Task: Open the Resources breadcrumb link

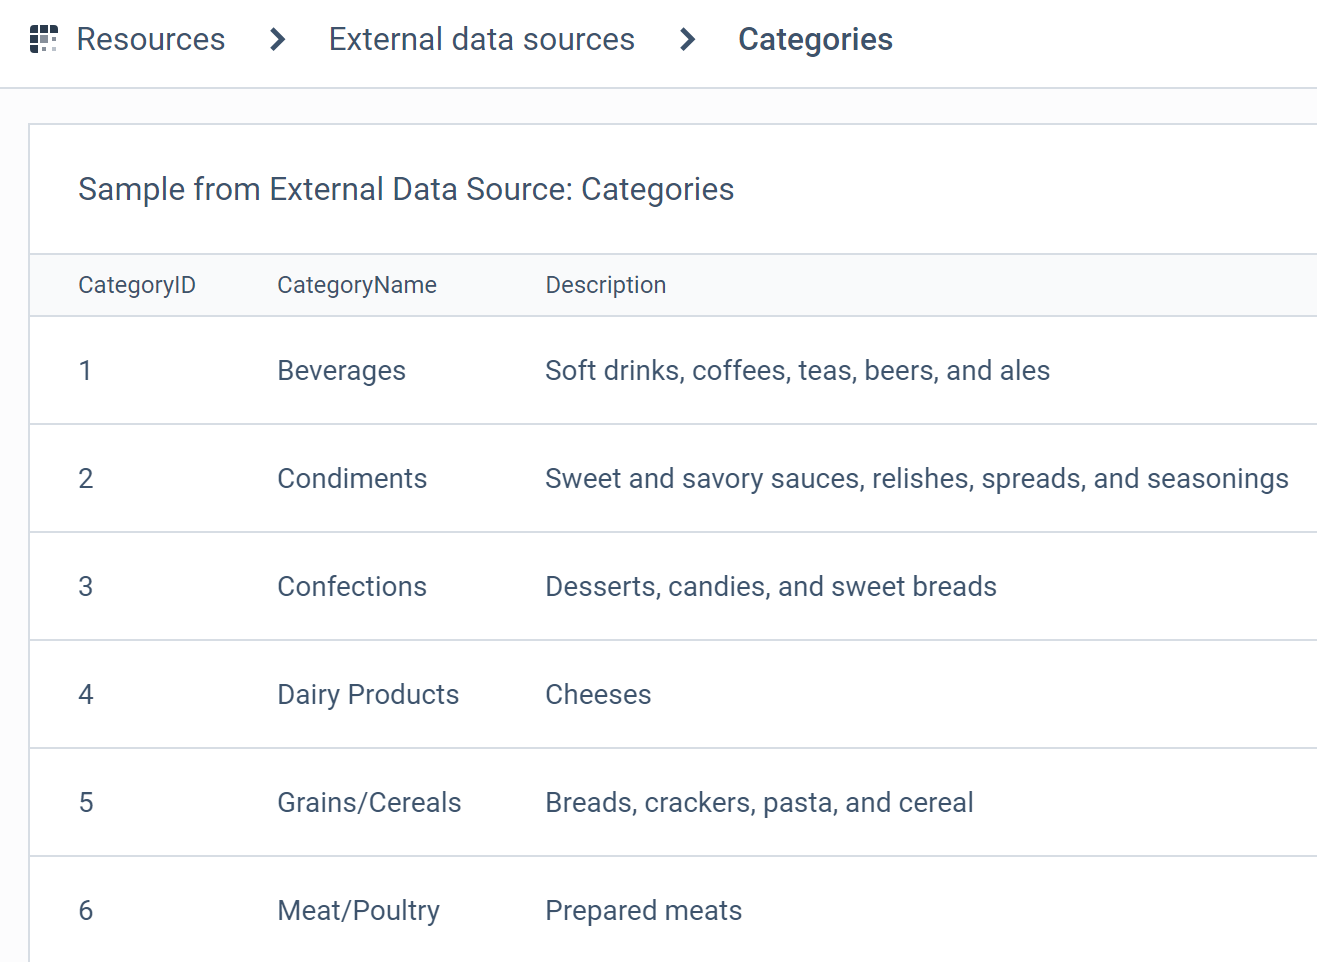Action: pyautogui.click(x=150, y=39)
